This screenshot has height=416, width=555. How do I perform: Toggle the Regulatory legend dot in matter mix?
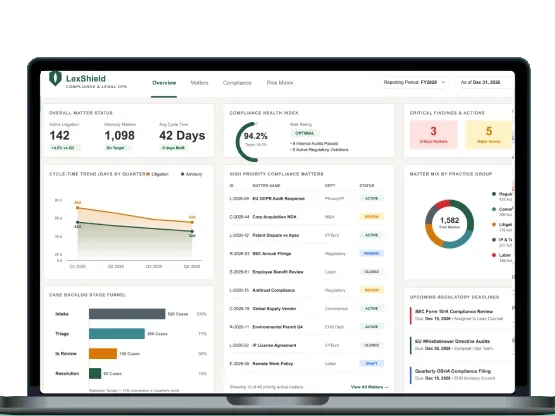click(x=494, y=194)
